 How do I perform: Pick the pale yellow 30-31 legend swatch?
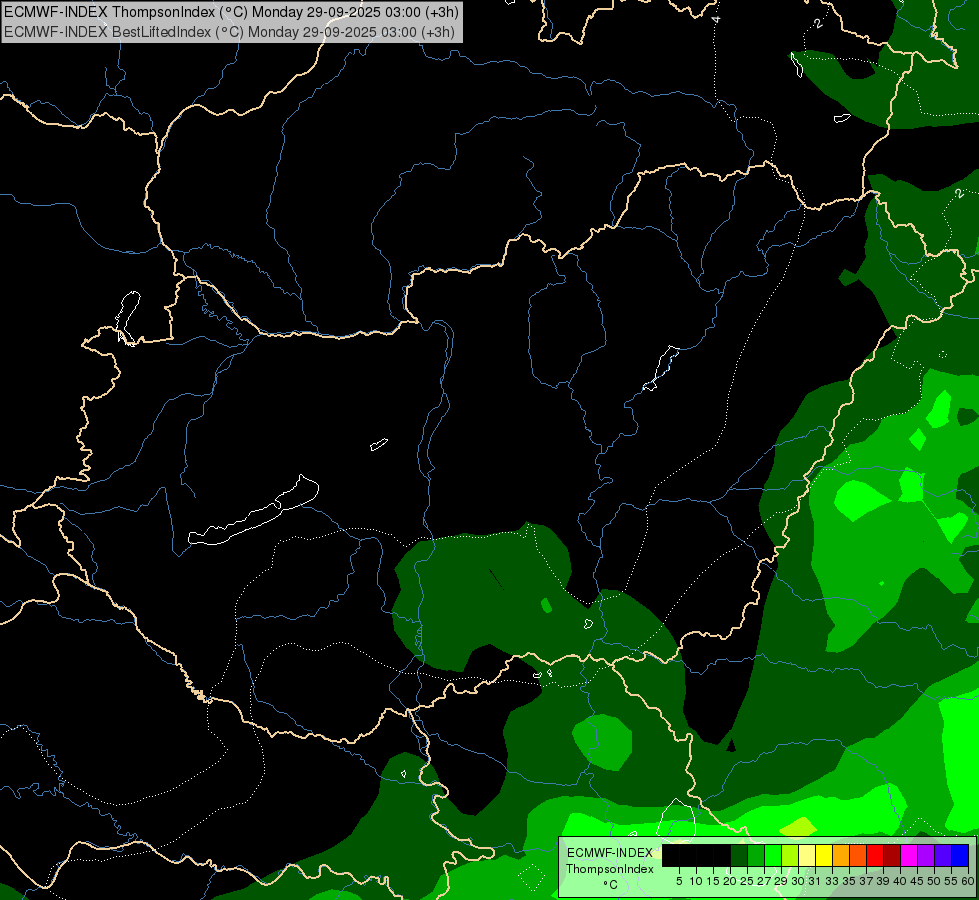click(x=806, y=855)
